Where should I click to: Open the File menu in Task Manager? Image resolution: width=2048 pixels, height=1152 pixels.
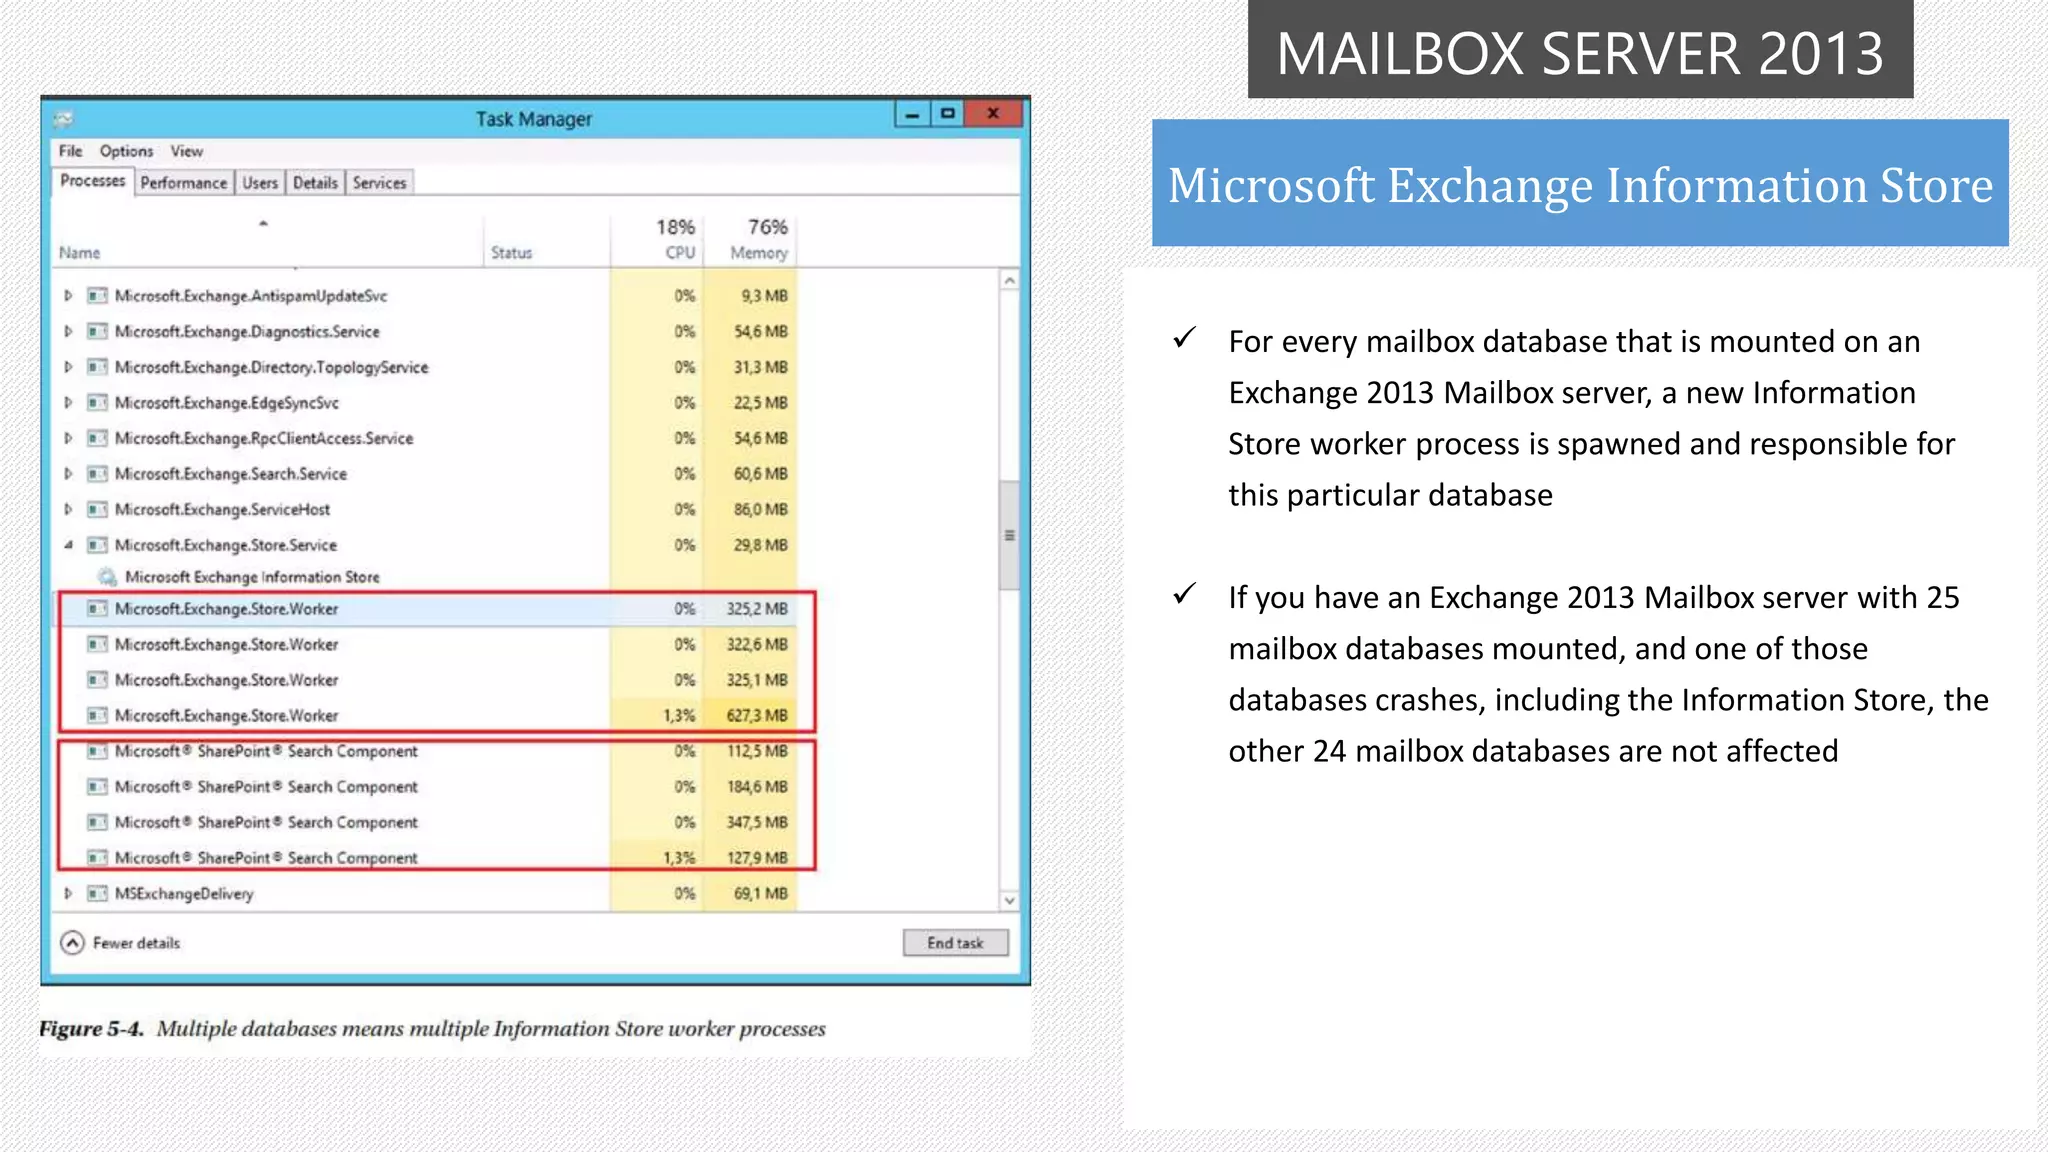(x=70, y=151)
